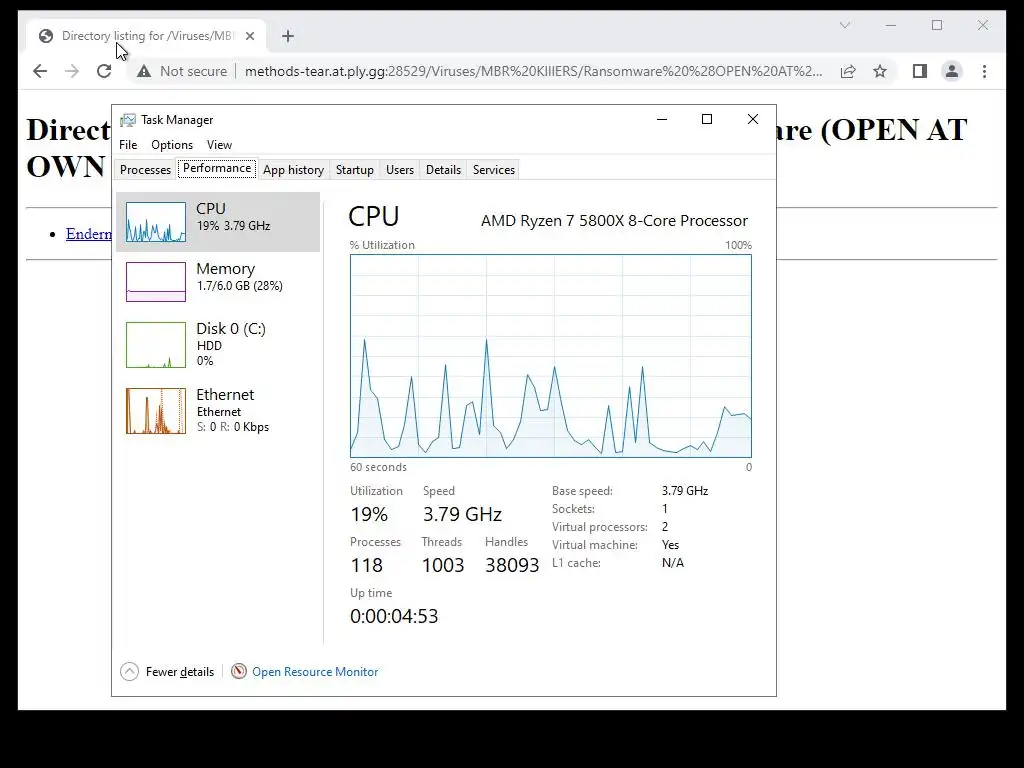Click the Base speed 3.79 GHz value
The height and width of the screenshot is (768, 1024).
coord(684,491)
